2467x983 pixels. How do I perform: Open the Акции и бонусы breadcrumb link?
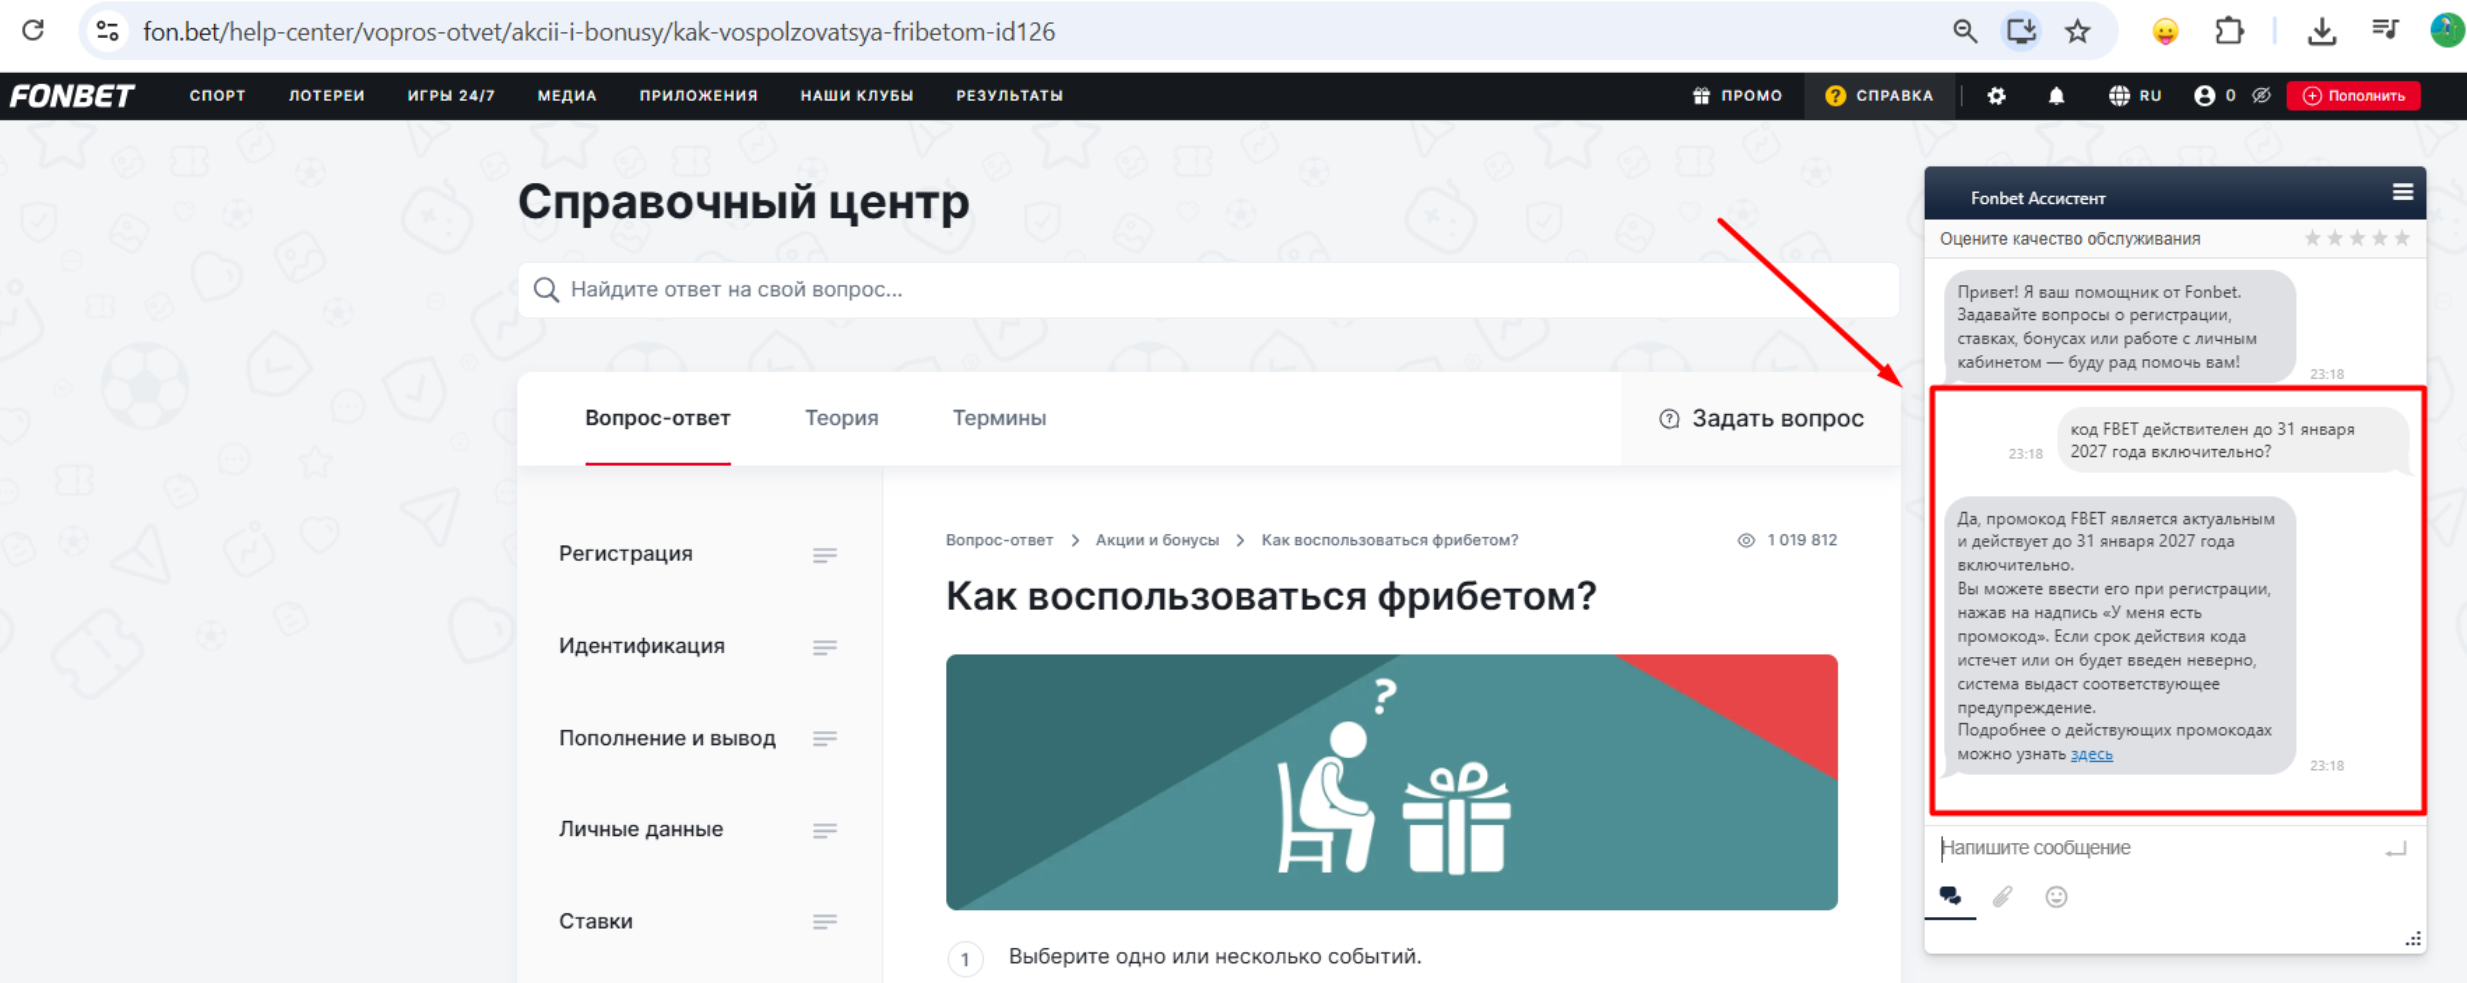(1157, 540)
